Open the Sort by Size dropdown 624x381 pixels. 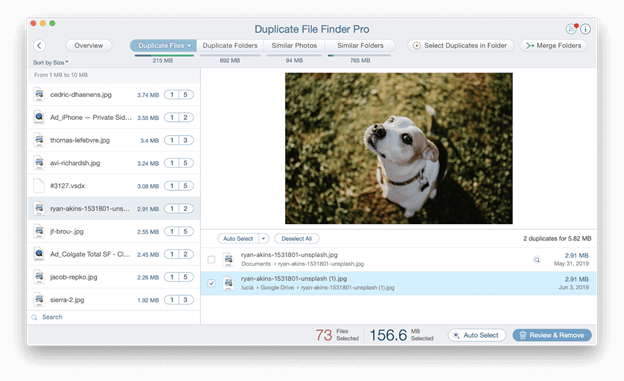point(51,63)
